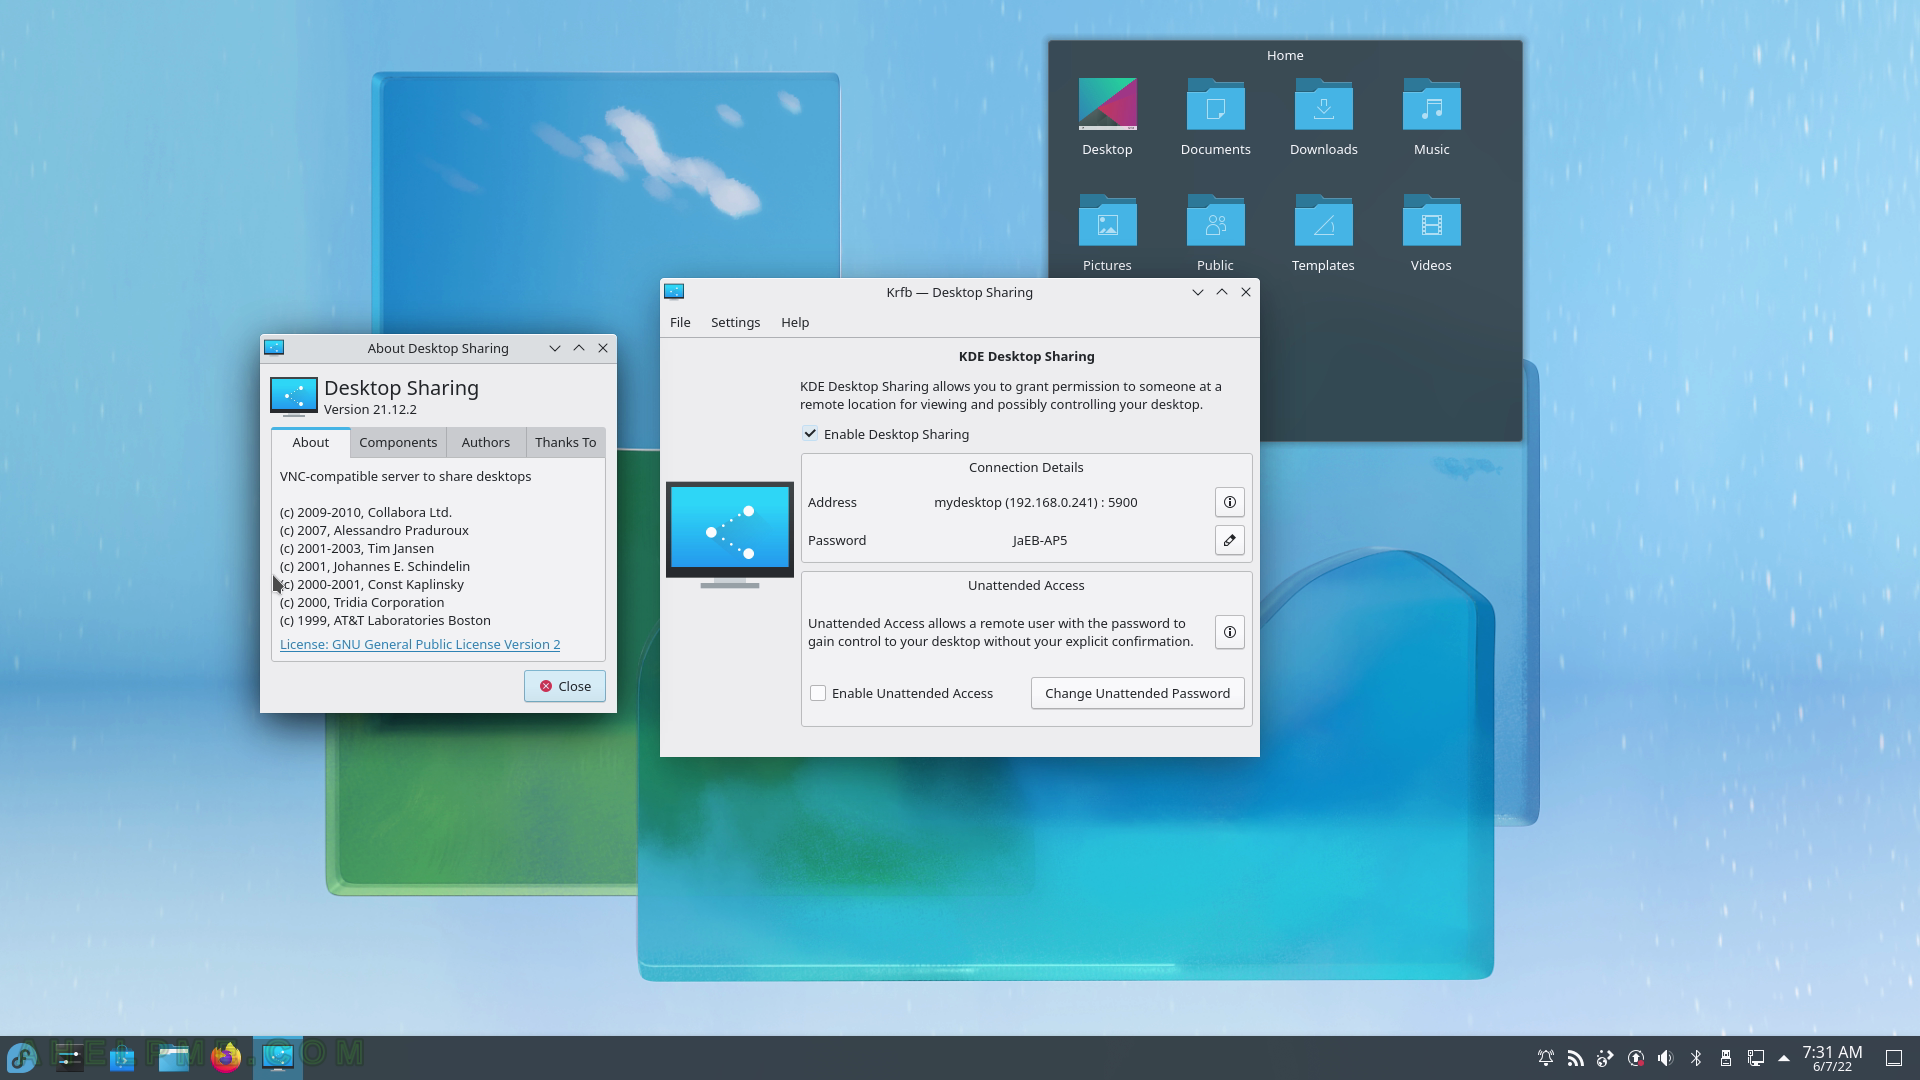Open the audio volume tray icon
Viewport: 1920px width, 1080px height.
click(x=1666, y=1058)
